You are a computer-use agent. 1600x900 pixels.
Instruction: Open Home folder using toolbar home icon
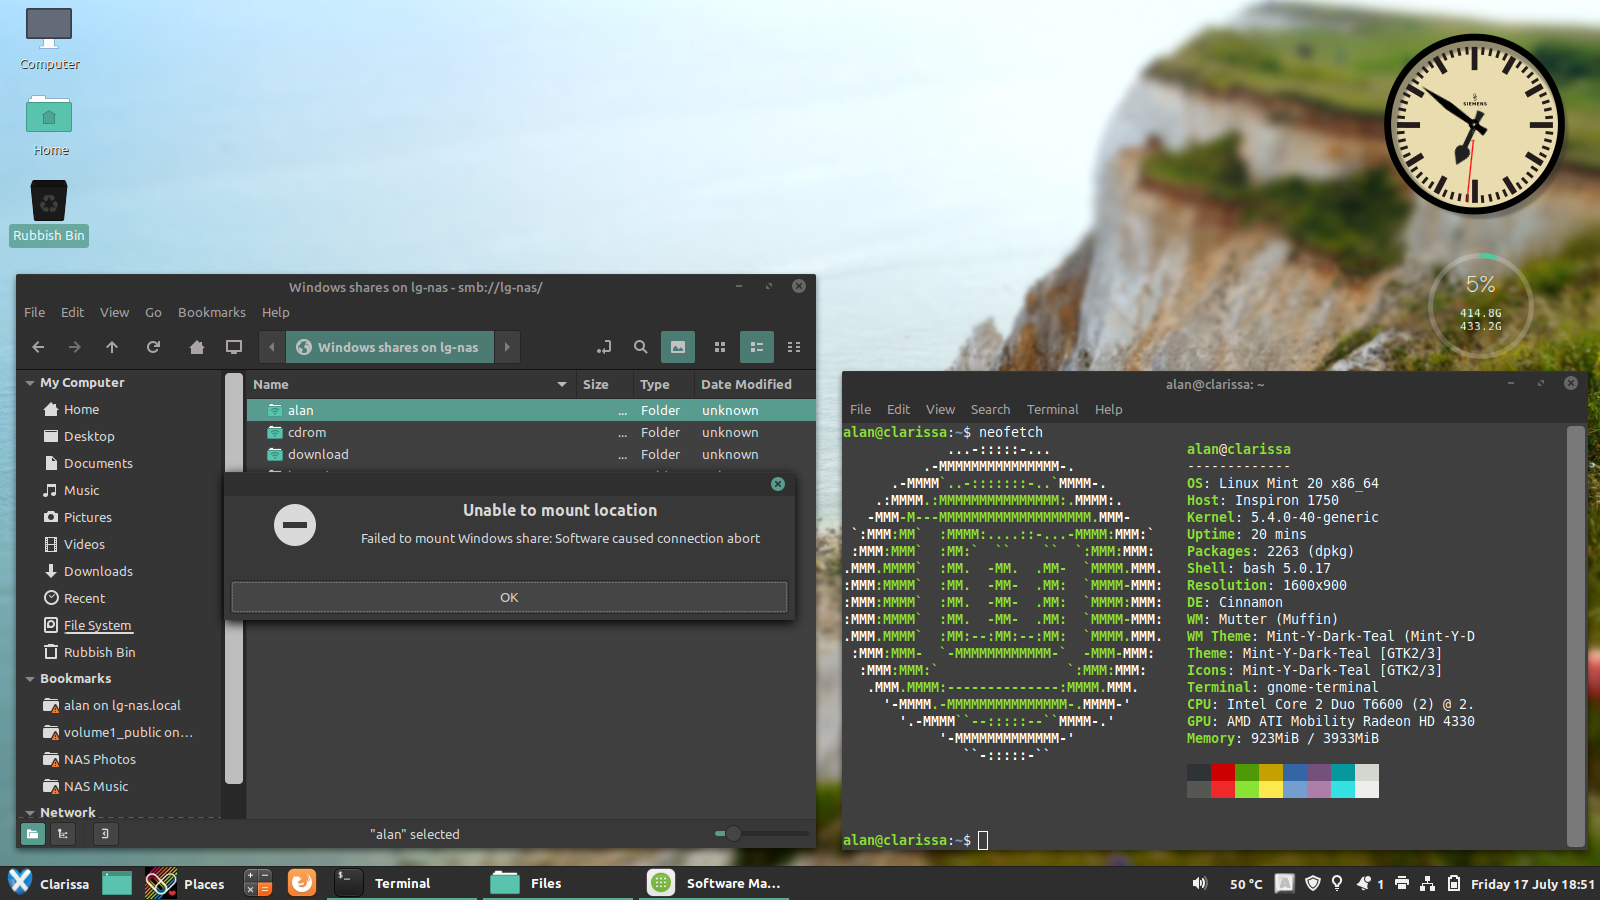coord(196,347)
